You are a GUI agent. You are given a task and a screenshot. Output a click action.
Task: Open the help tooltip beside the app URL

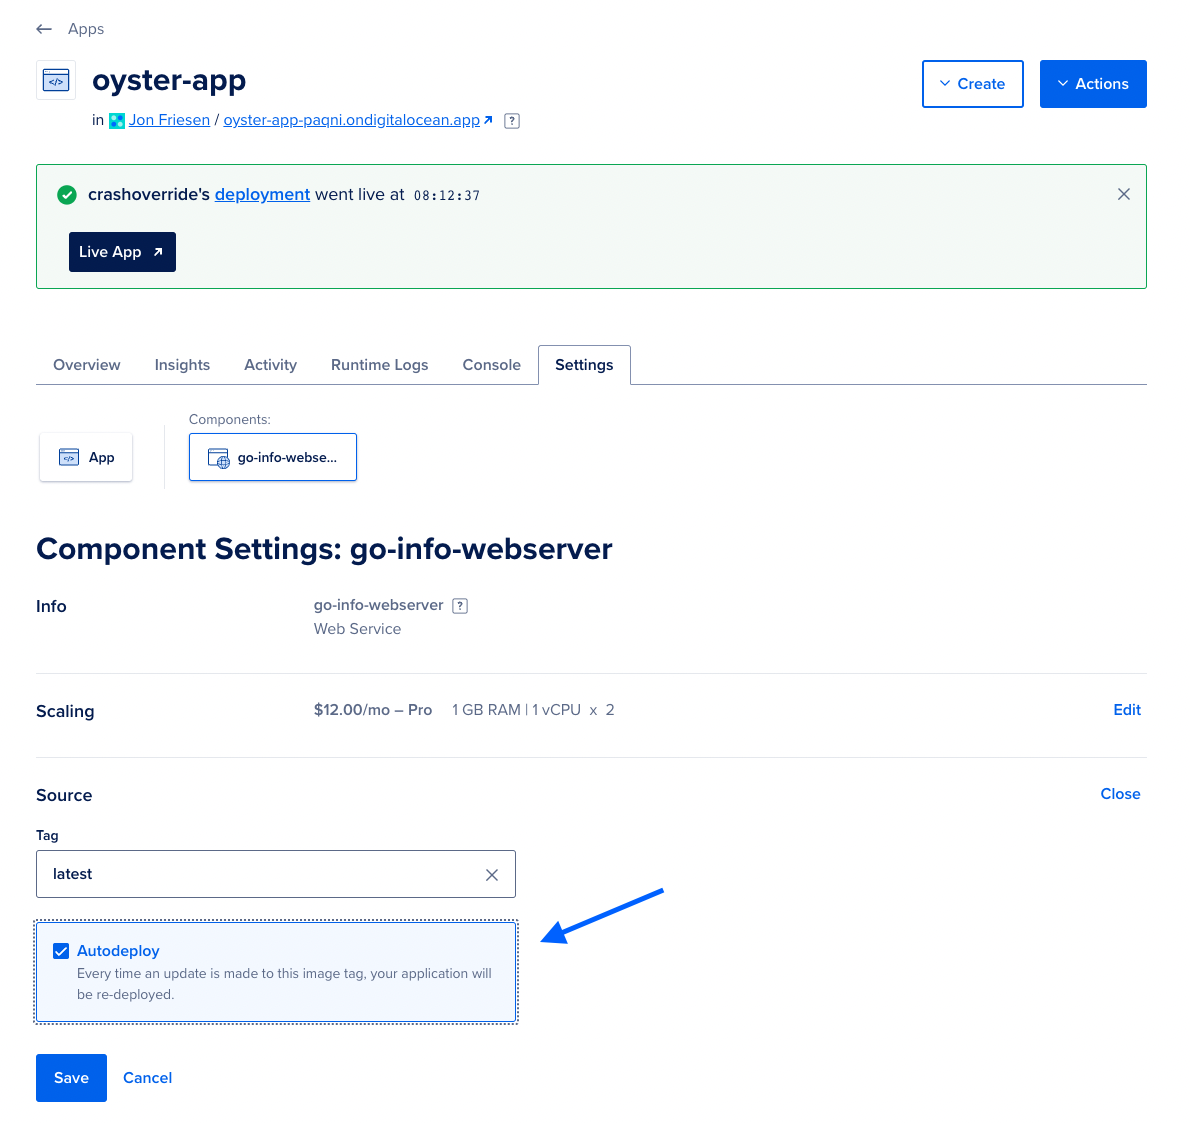pos(511,120)
